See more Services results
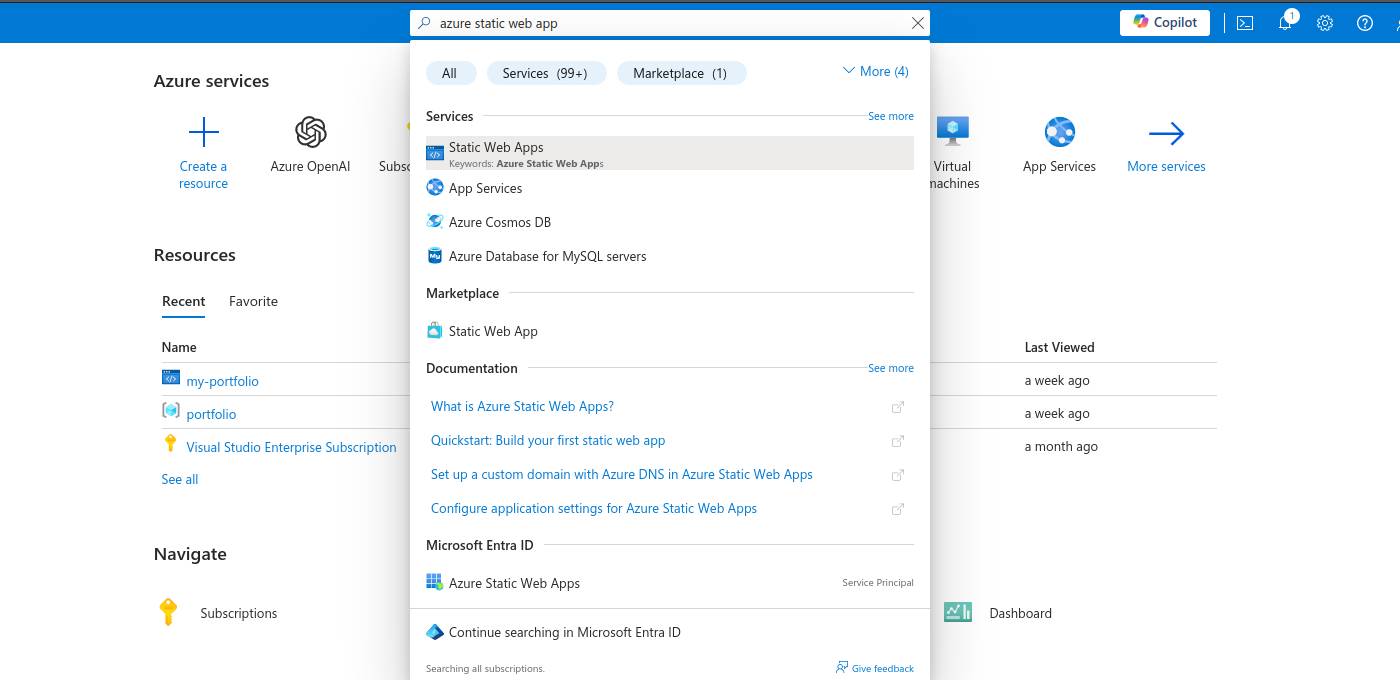1400x680 pixels. point(890,116)
